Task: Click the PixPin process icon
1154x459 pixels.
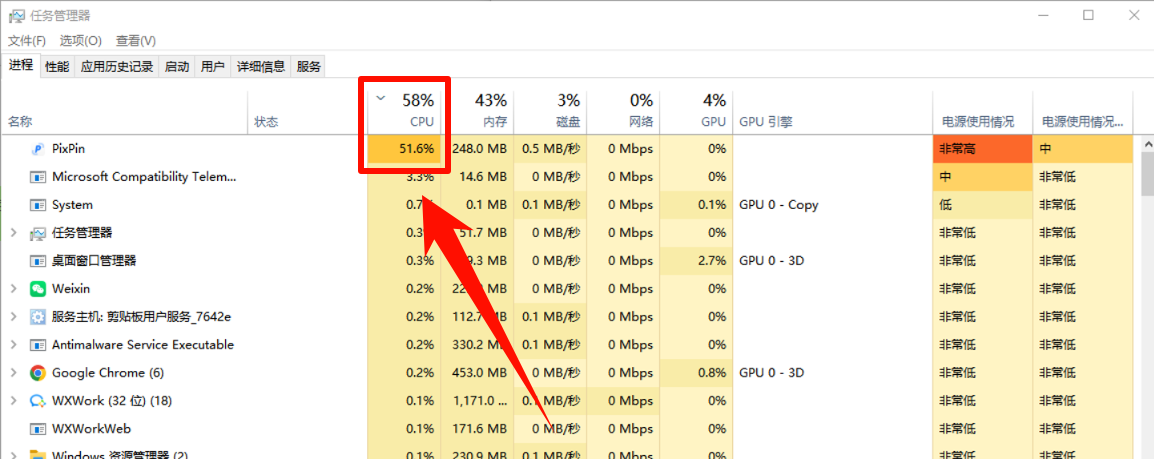Action: click(x=37, y=149)
